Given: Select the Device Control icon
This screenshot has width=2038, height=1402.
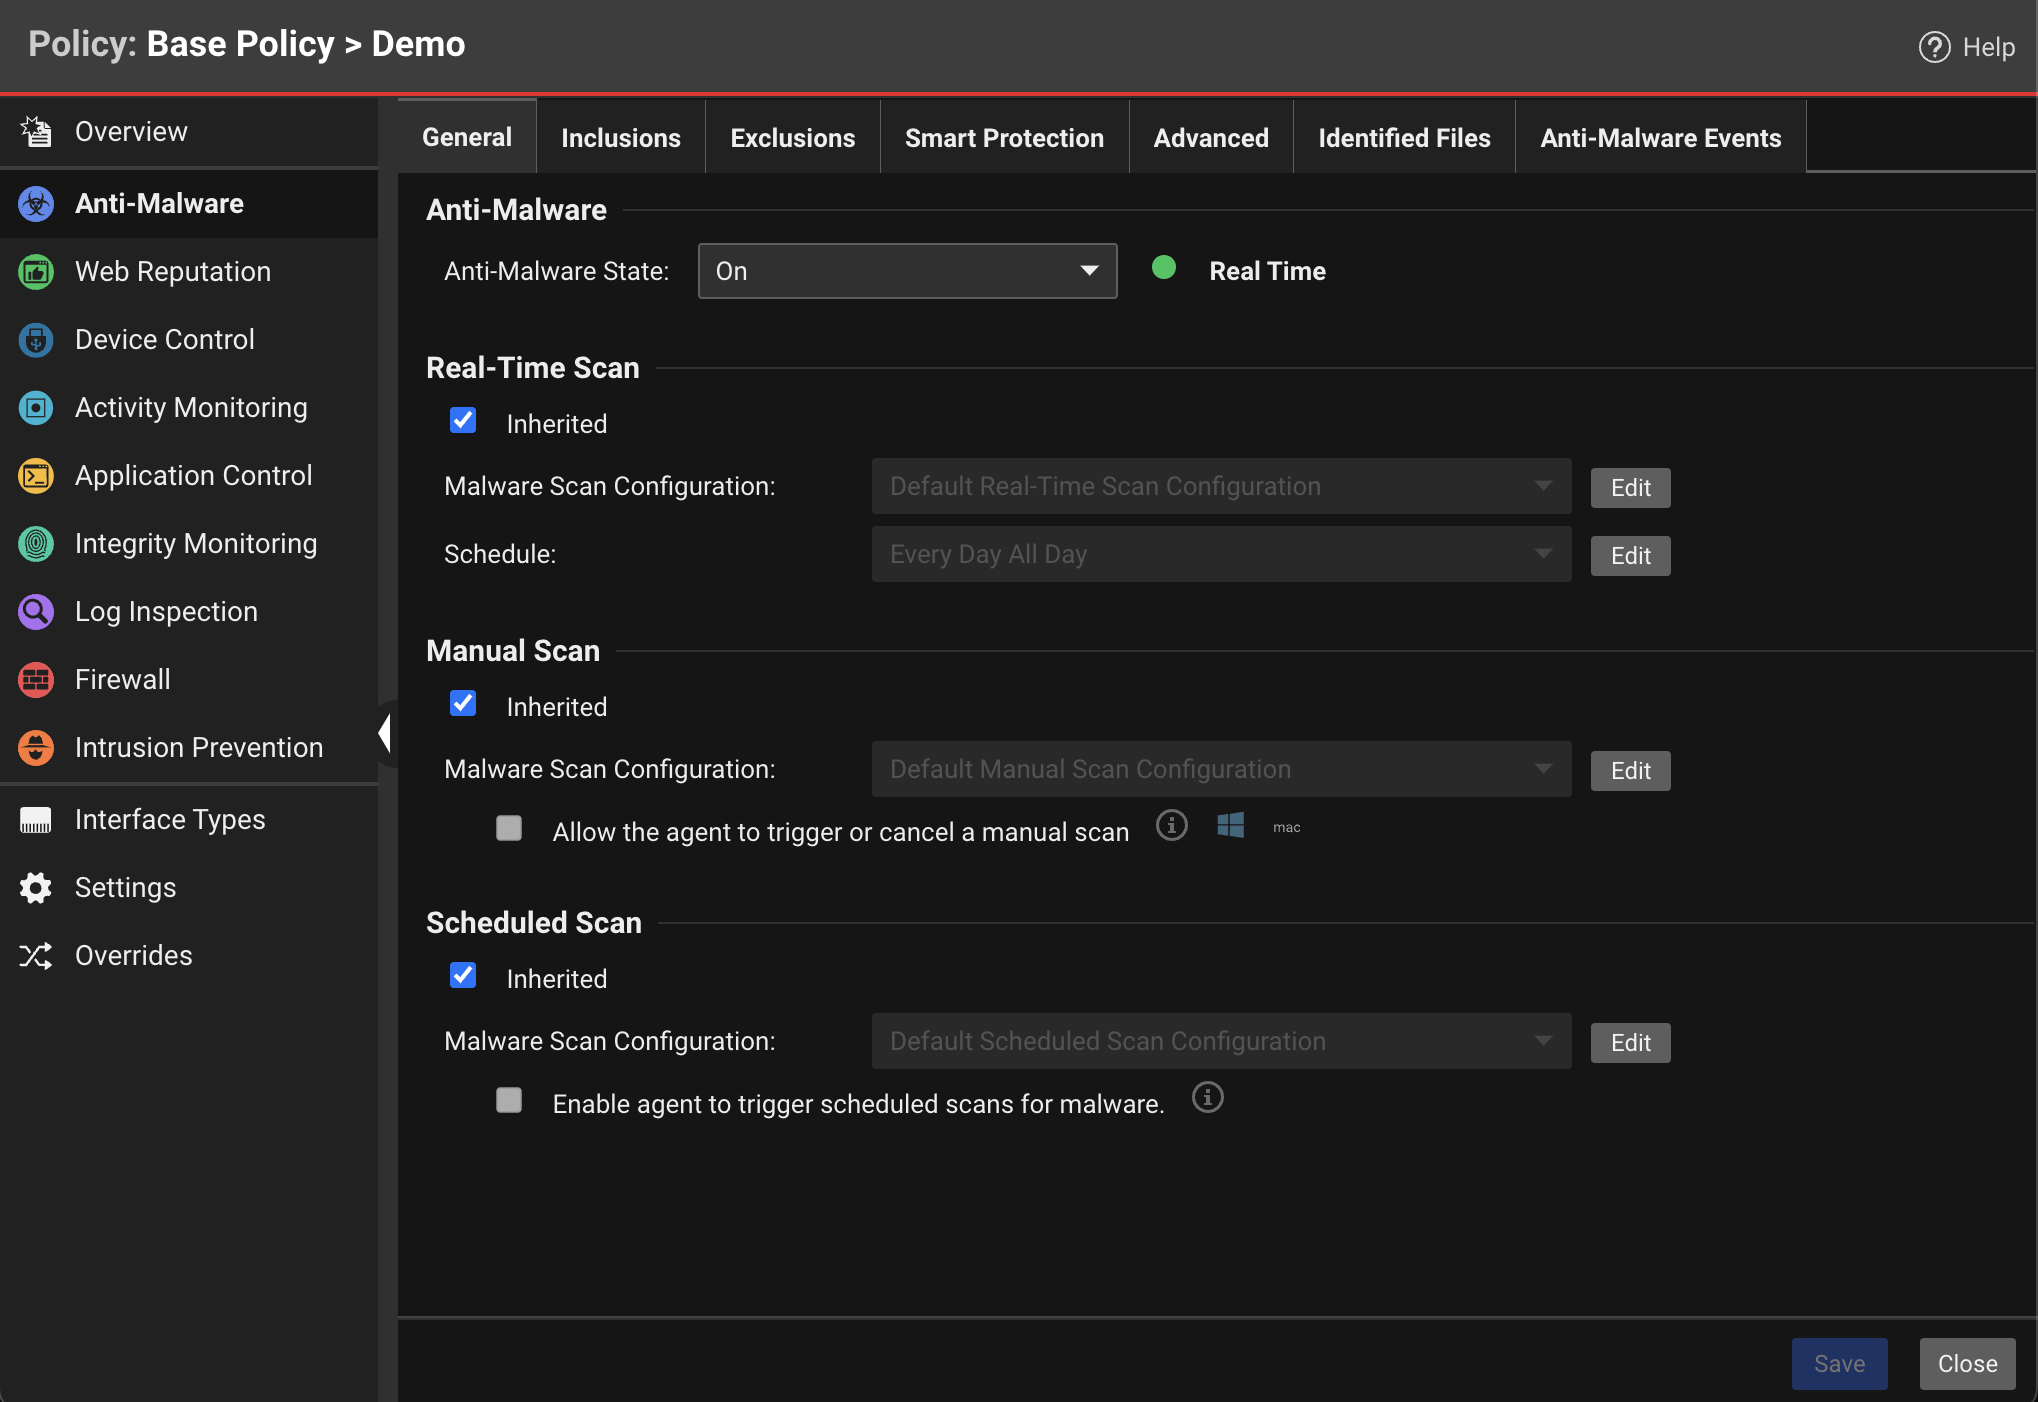Looking at the screenshot, I should tap(35, 339).
